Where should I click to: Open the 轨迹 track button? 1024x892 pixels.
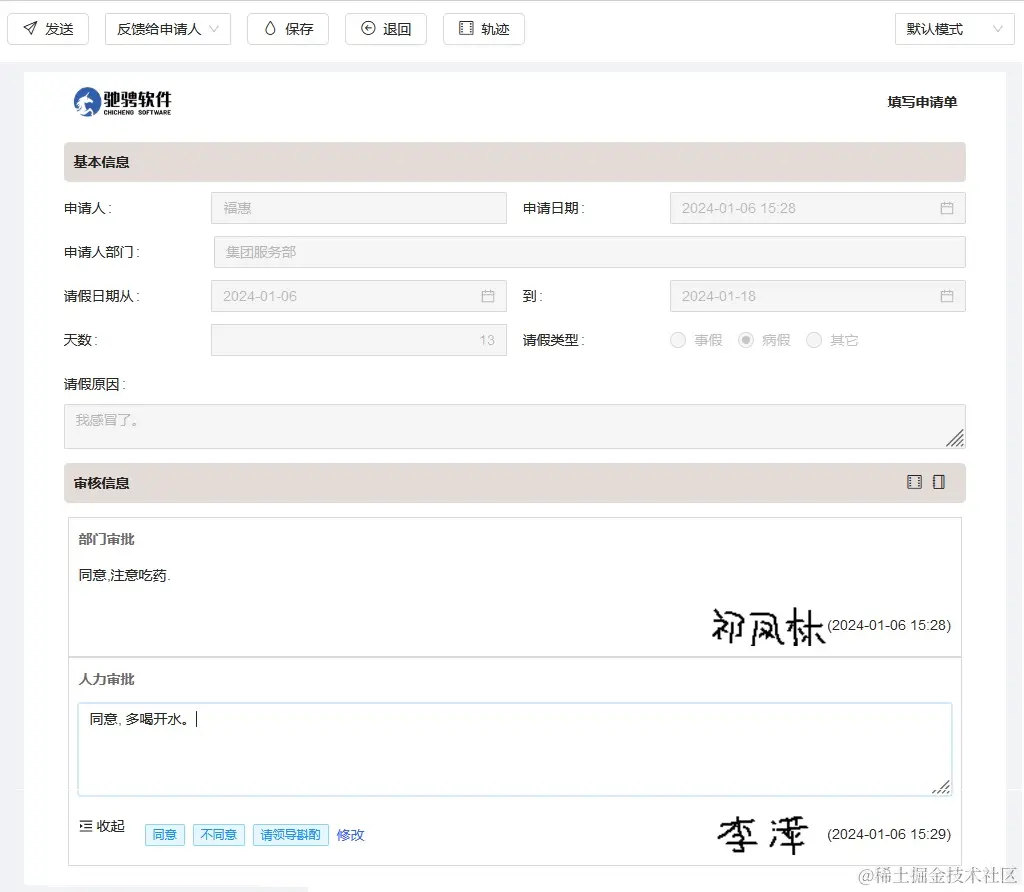click(484, 29)
